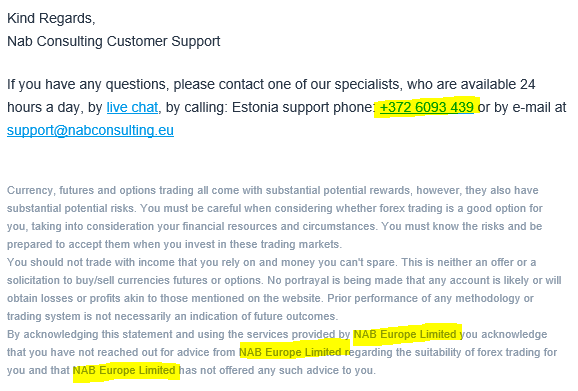Image resolution: width=578 pixels, height=391 pixels.
Task: Open the live chat link
Action: (132, 107)
